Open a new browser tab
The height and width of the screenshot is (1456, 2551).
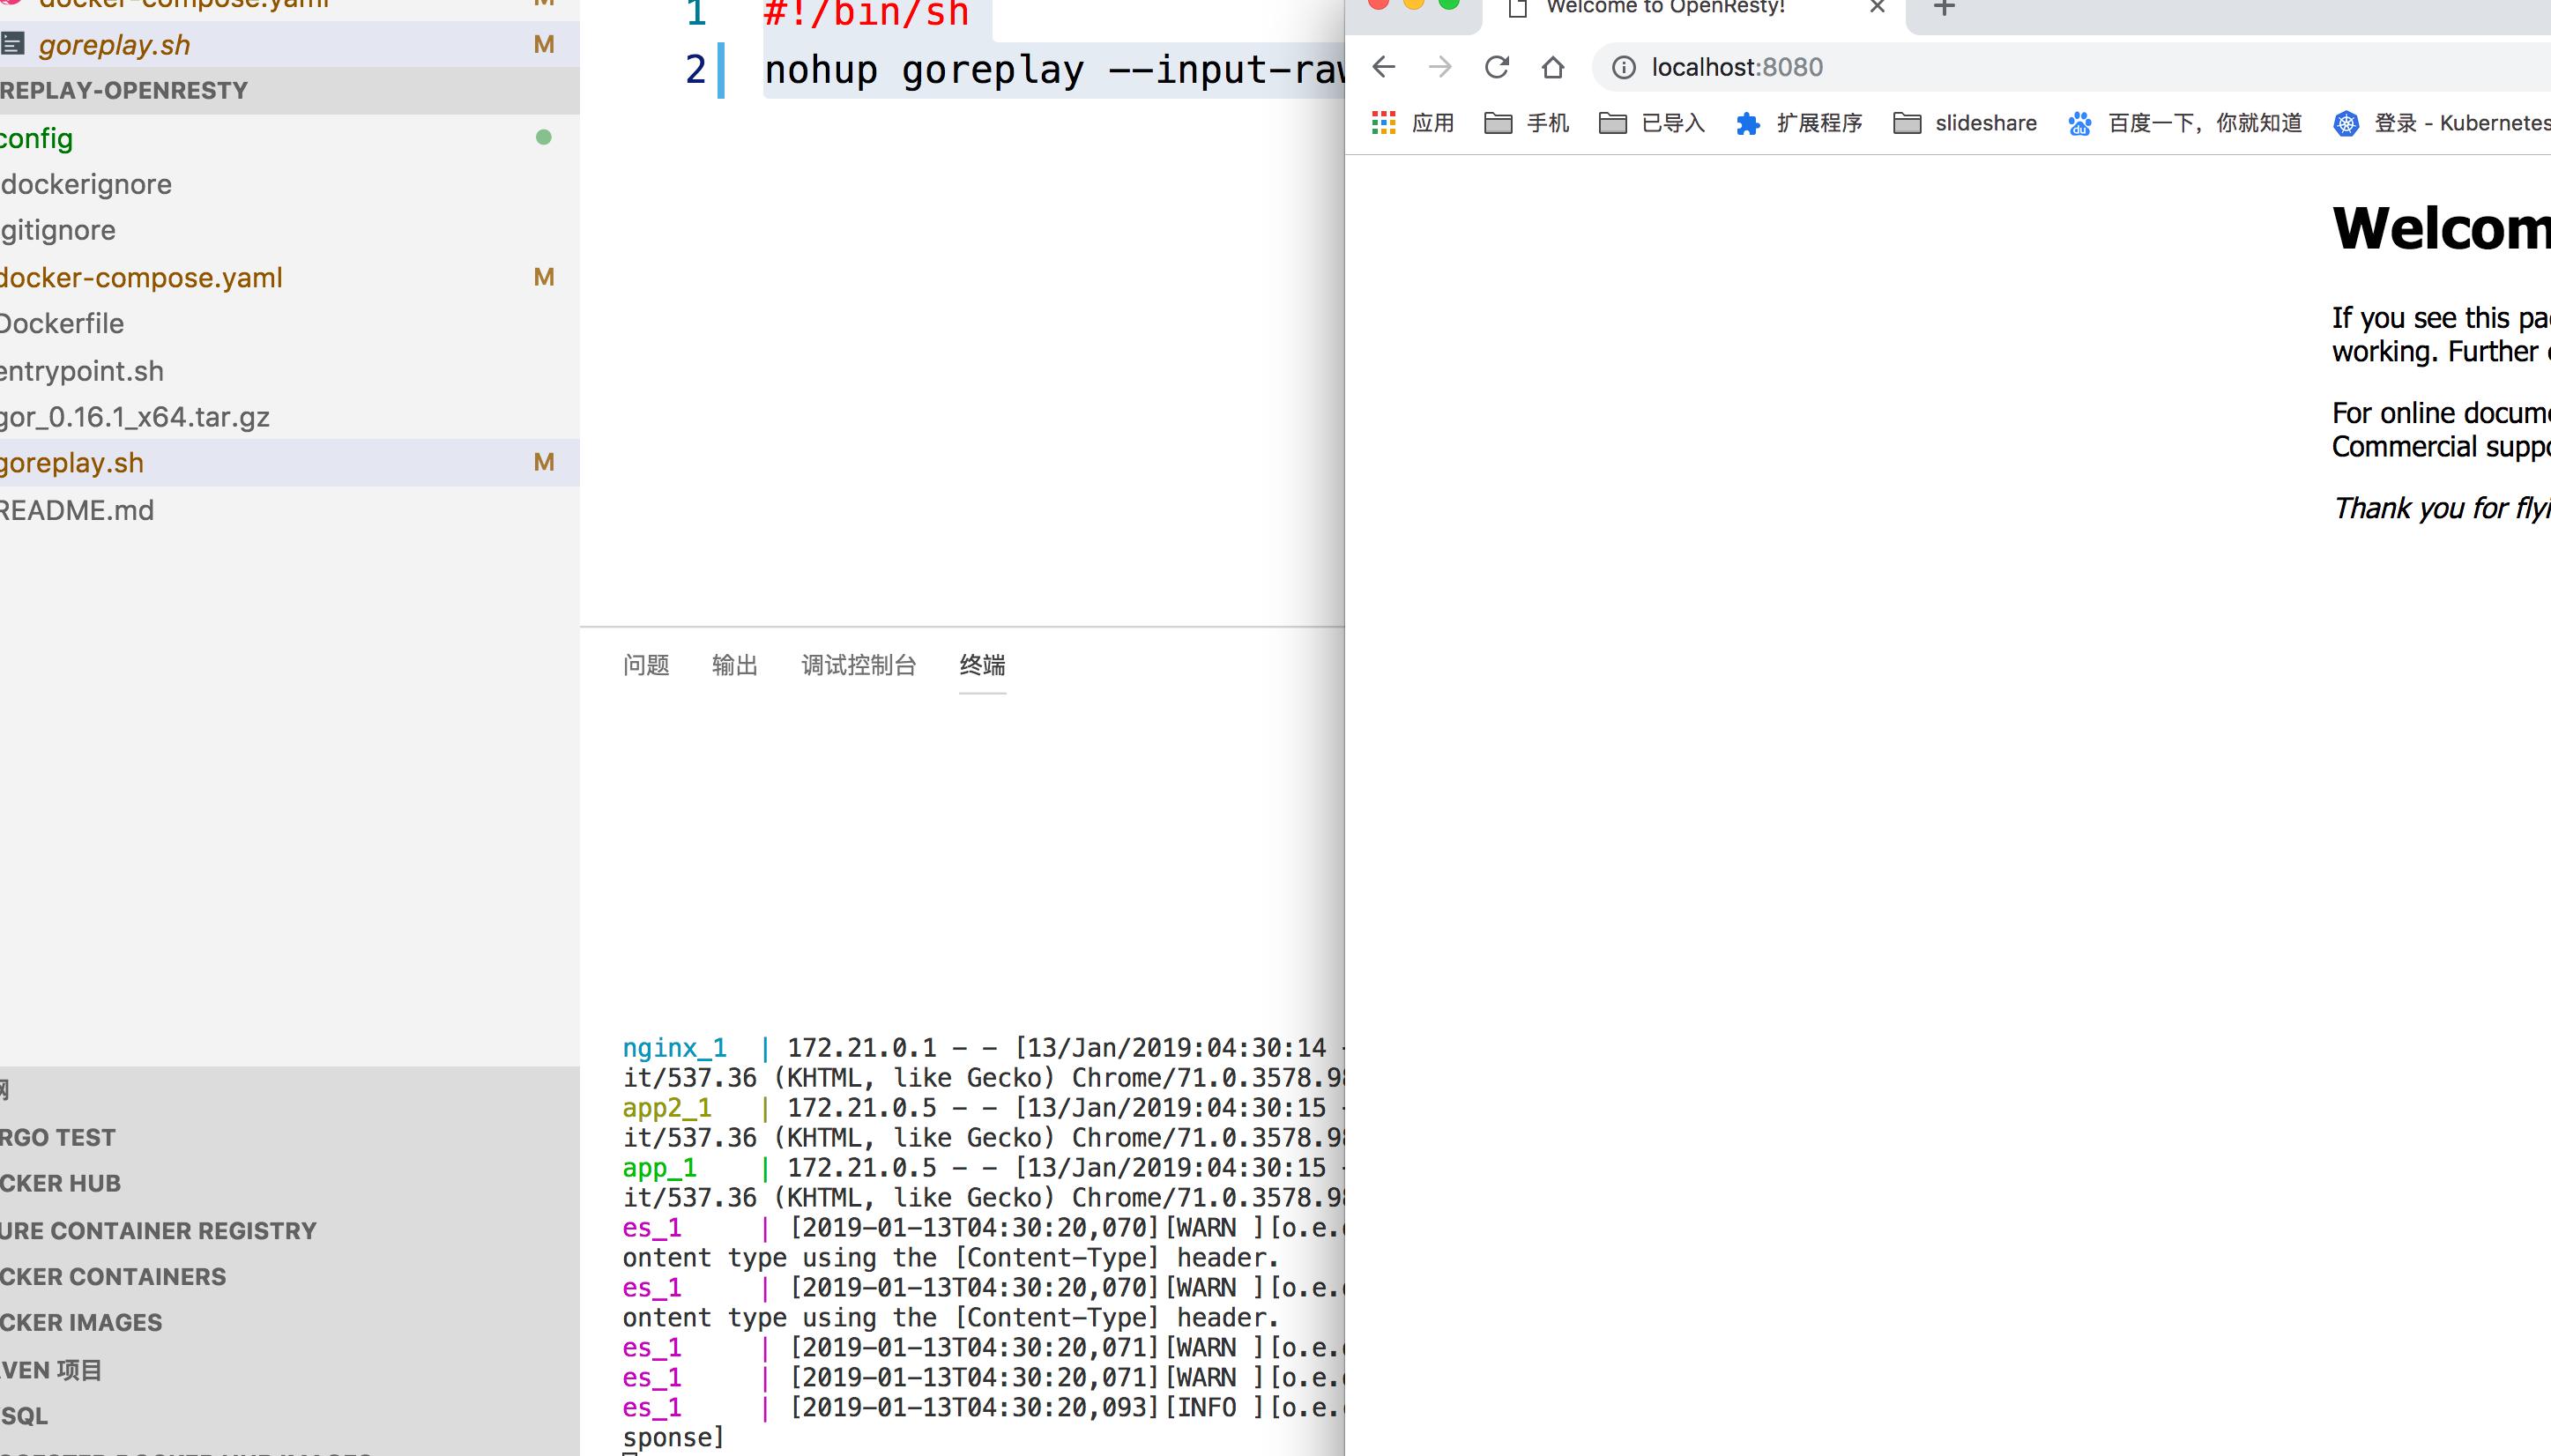coord(1944,8)
